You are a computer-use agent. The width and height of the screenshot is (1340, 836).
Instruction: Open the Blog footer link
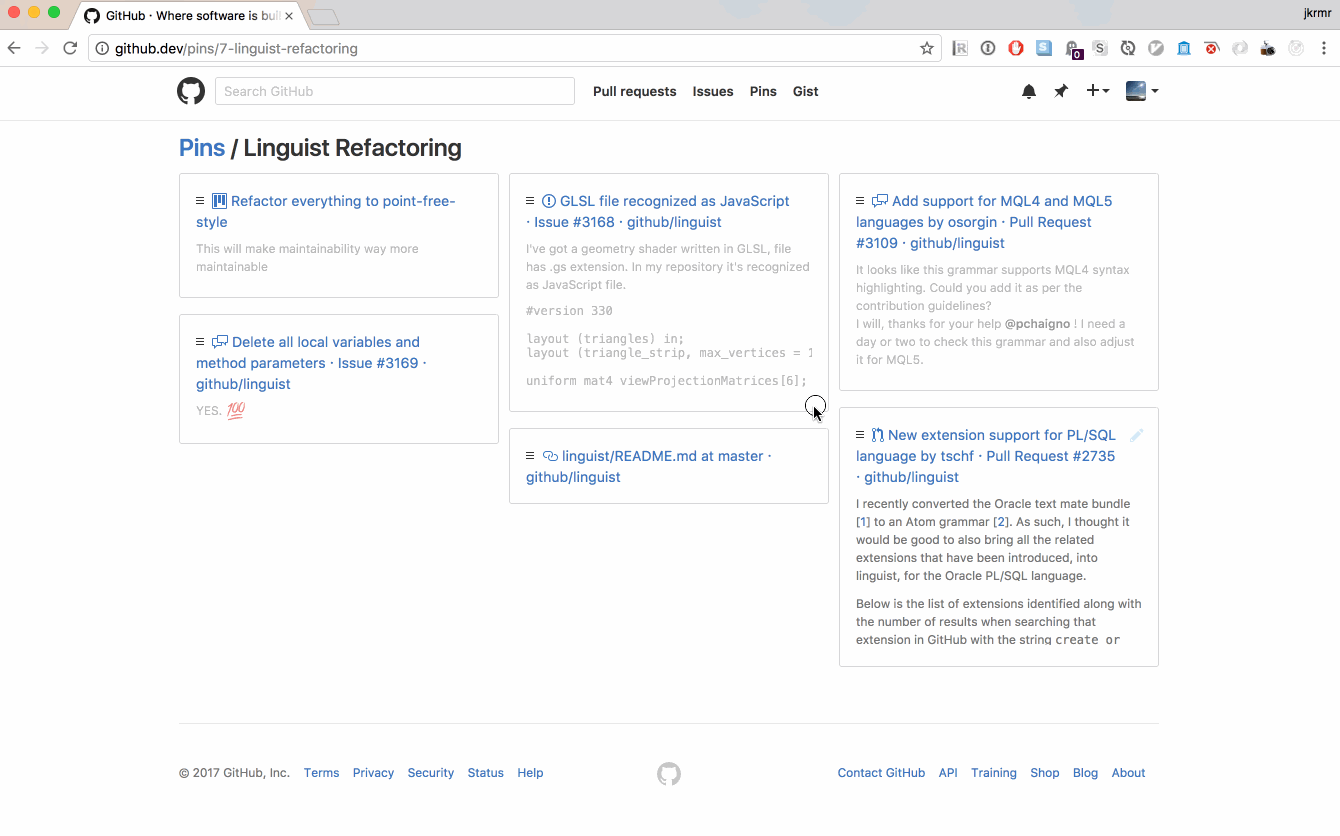click(x=1086, y=773)
